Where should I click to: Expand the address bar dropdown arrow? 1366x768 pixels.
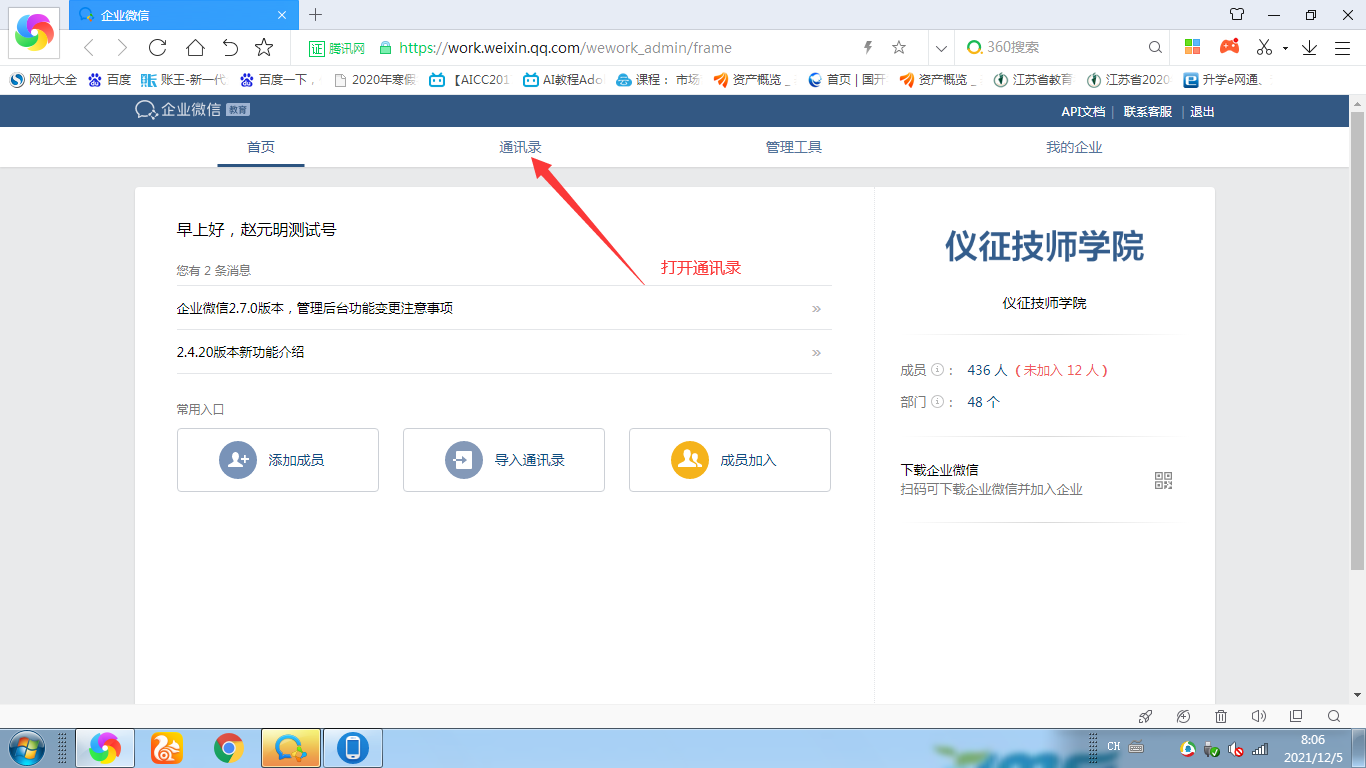point(940,47)
